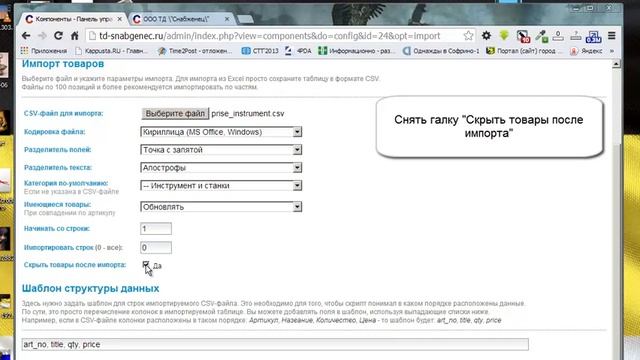Click the Шаблон структуры данных heading

(x=91, y=289)
